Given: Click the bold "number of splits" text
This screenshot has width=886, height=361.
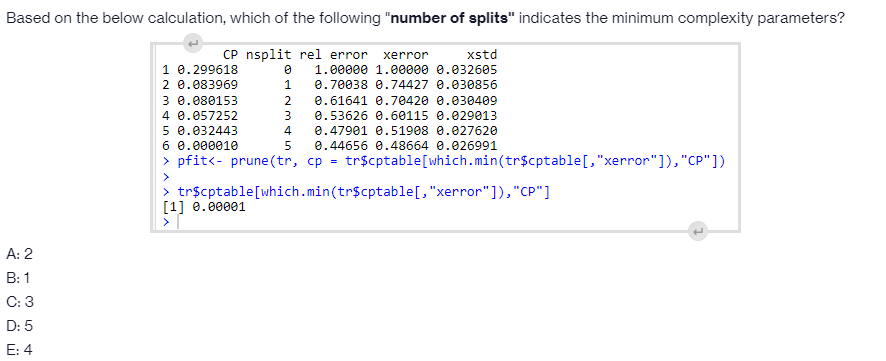Looking at the screenshot, I should (x=450, y=18).
